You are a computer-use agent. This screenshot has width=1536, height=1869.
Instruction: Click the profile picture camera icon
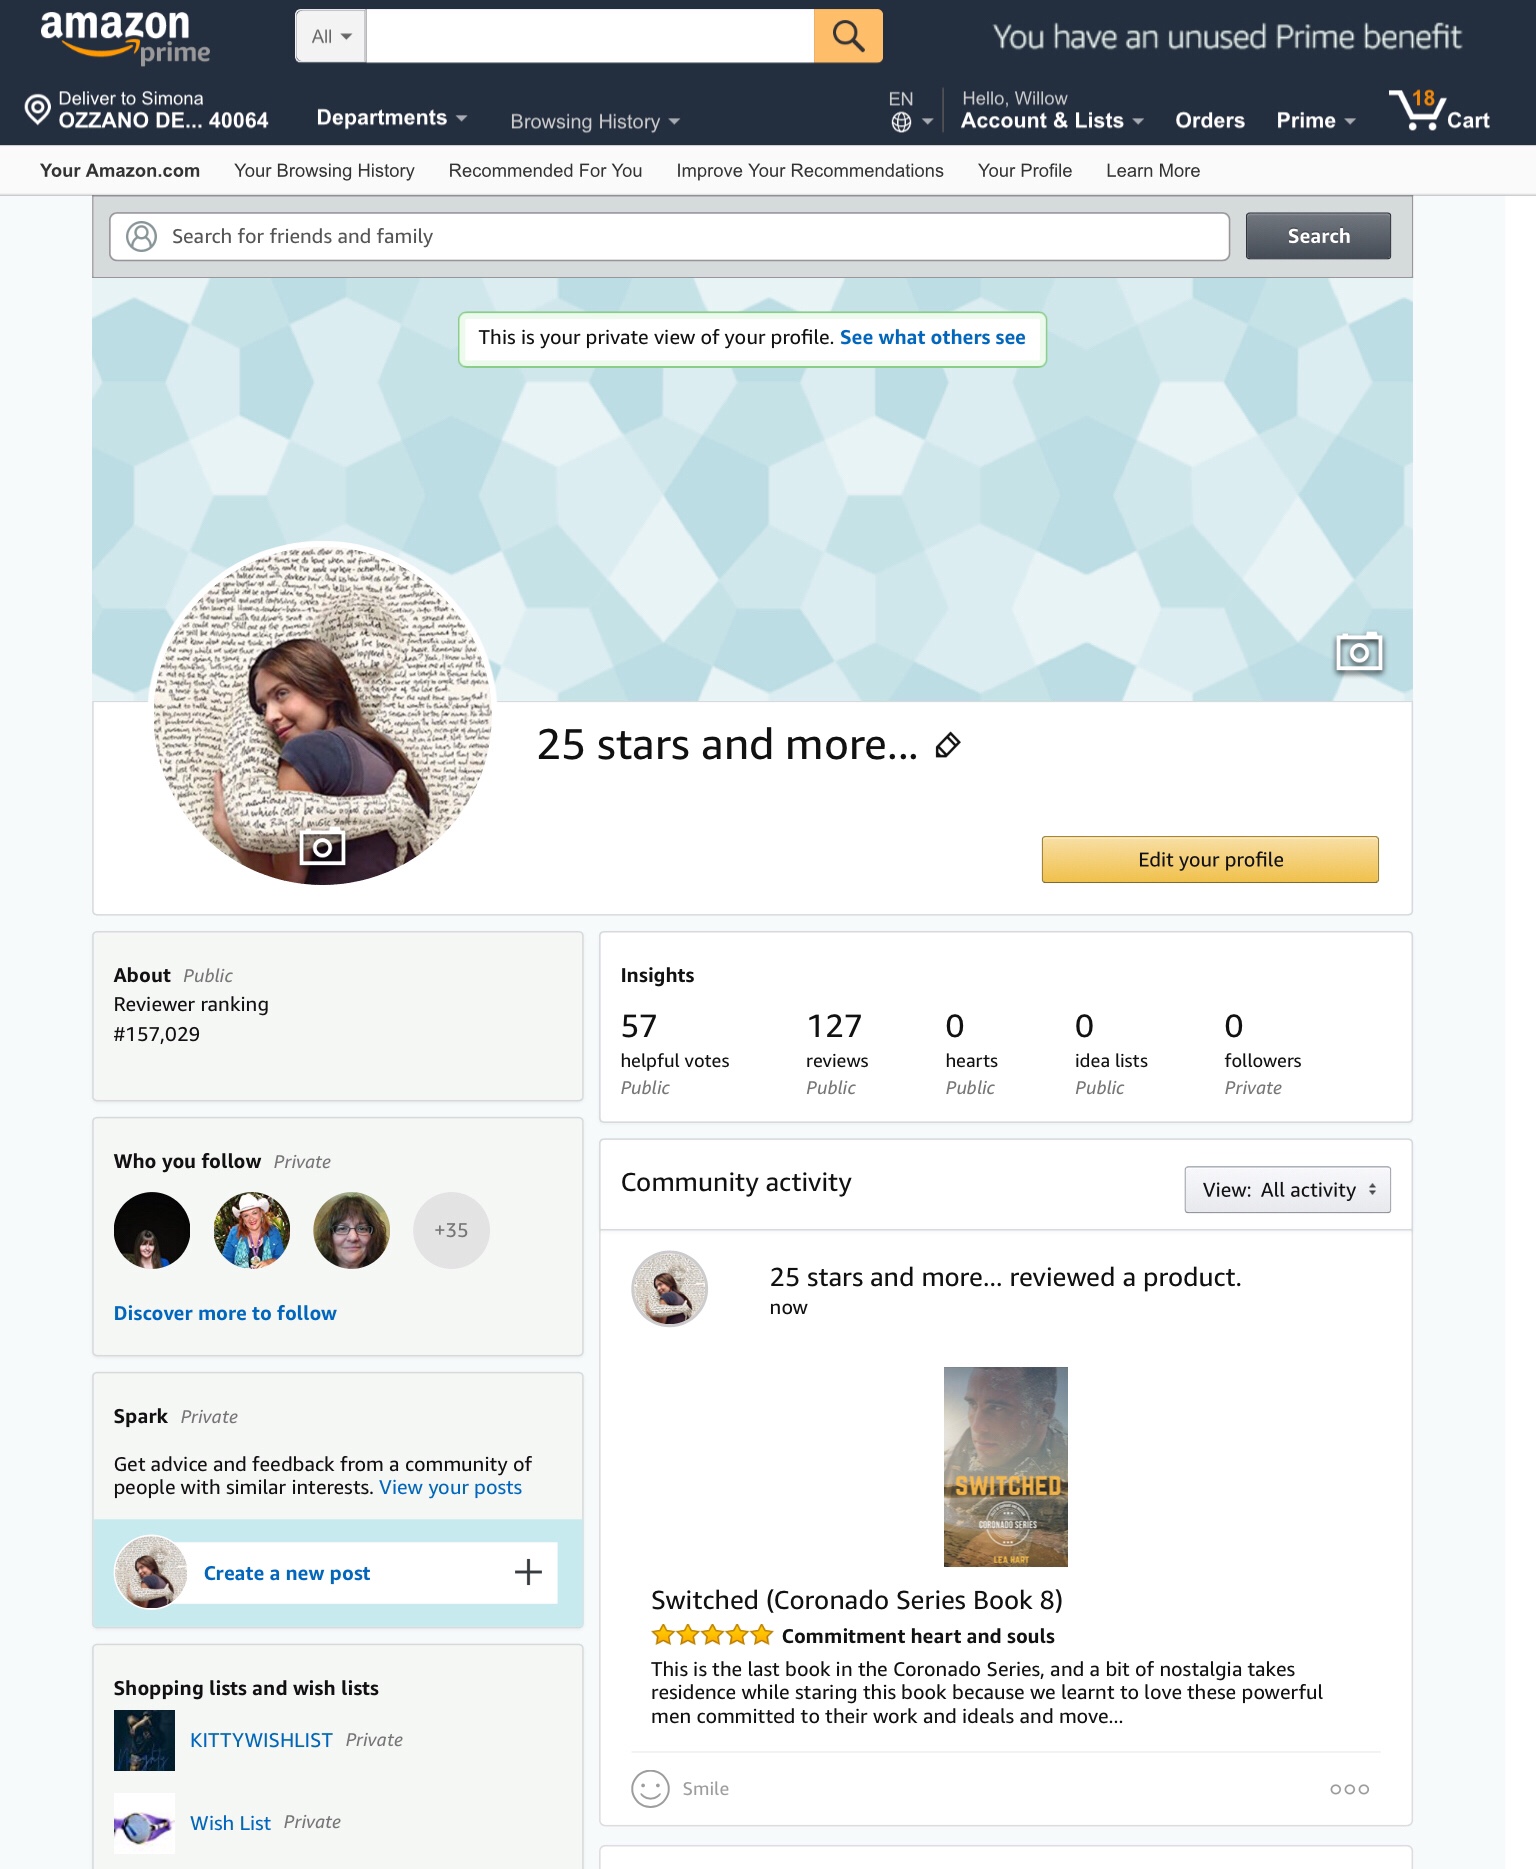(x=322, y=847)
